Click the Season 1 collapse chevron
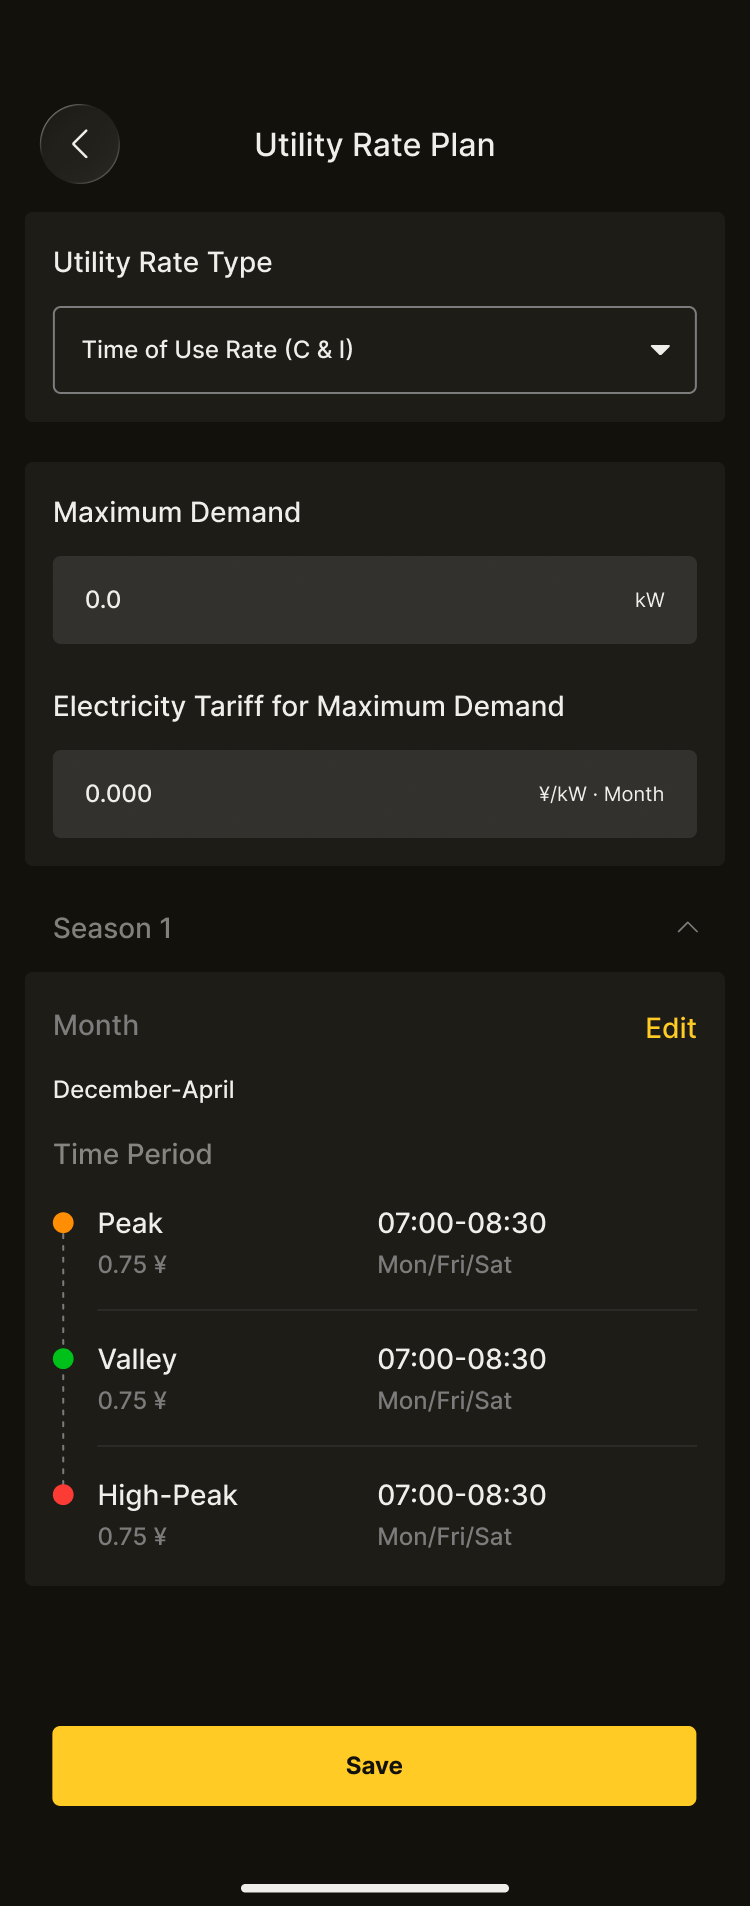This screenshot has width=750, height=1906. [687, 928]
